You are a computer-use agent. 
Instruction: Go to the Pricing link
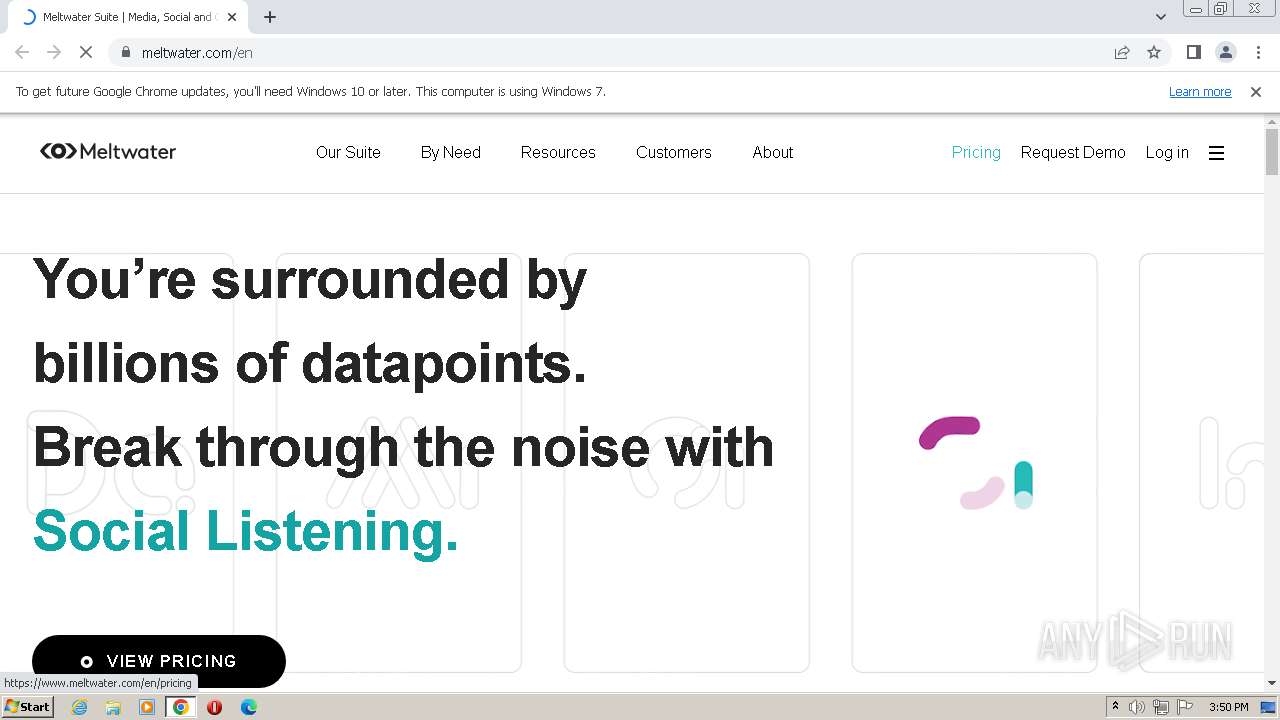click(976, 152)
